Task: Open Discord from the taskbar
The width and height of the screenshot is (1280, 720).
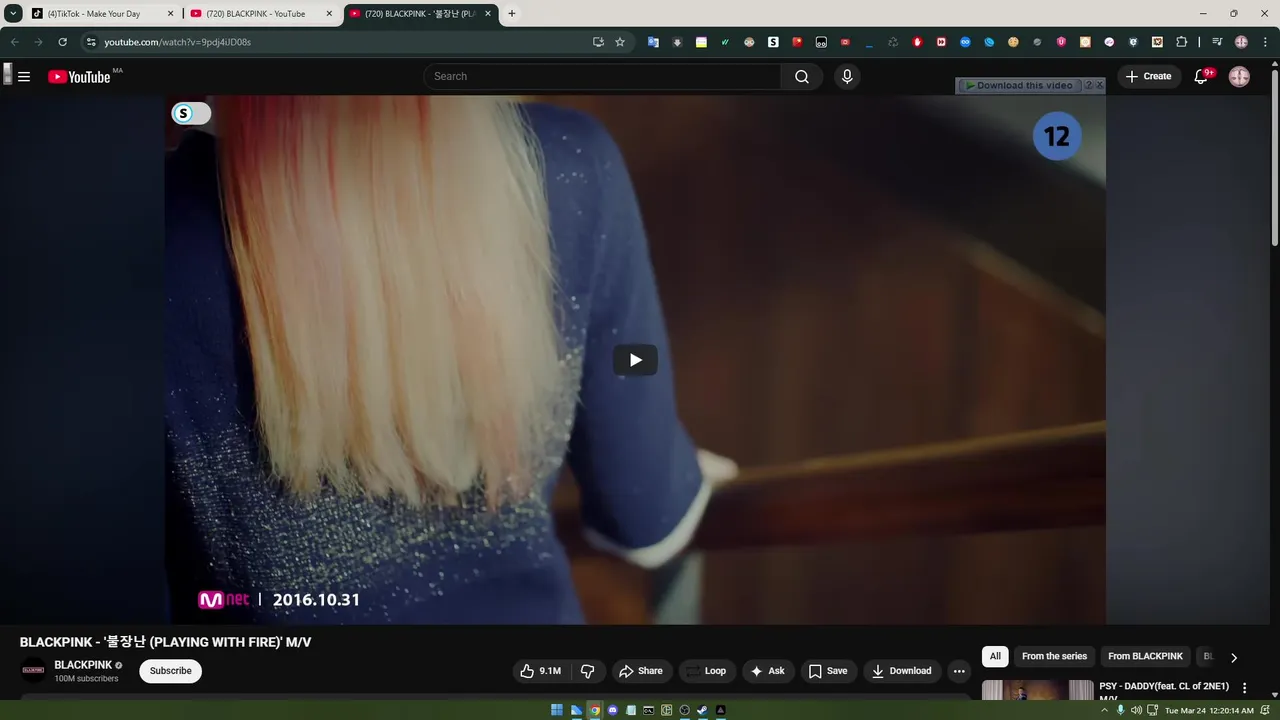Action: 612,710
